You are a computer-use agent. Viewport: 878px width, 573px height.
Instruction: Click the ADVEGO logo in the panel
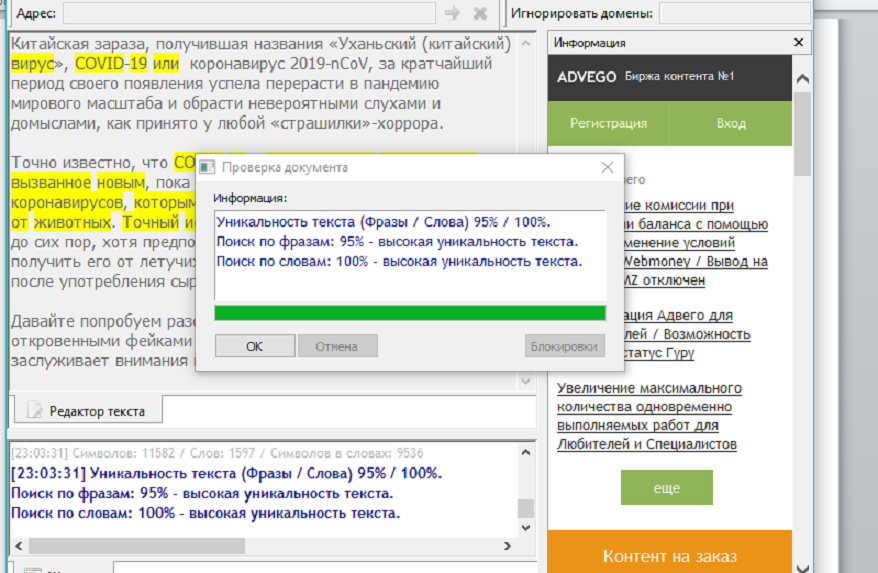click(585, 77)
